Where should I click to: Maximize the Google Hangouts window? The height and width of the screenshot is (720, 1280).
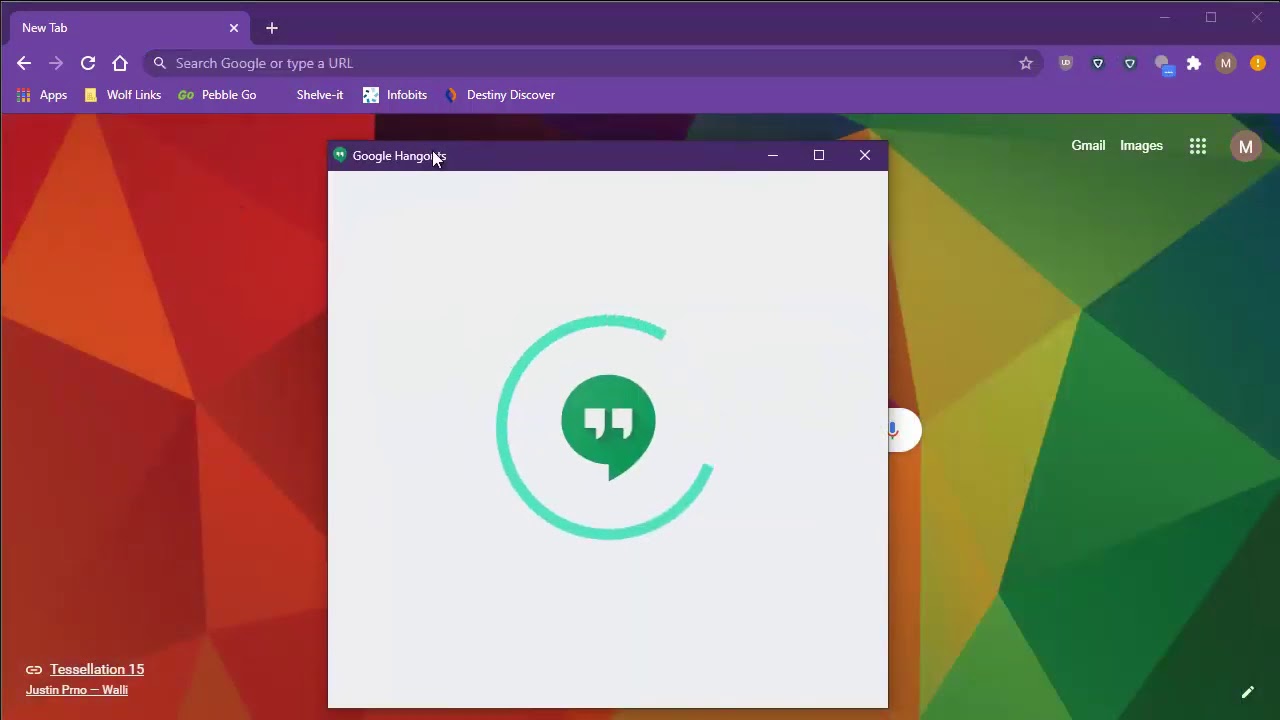tap(819, 155)
